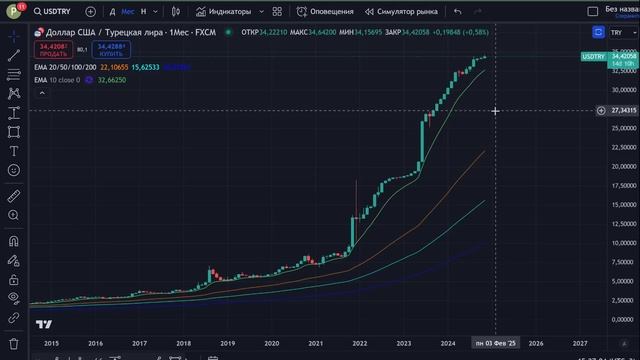The height and width of the screenshot is (360, 640).
Task: Select the EMA 10 close 0 legend
Action: (x=57, y=80)
